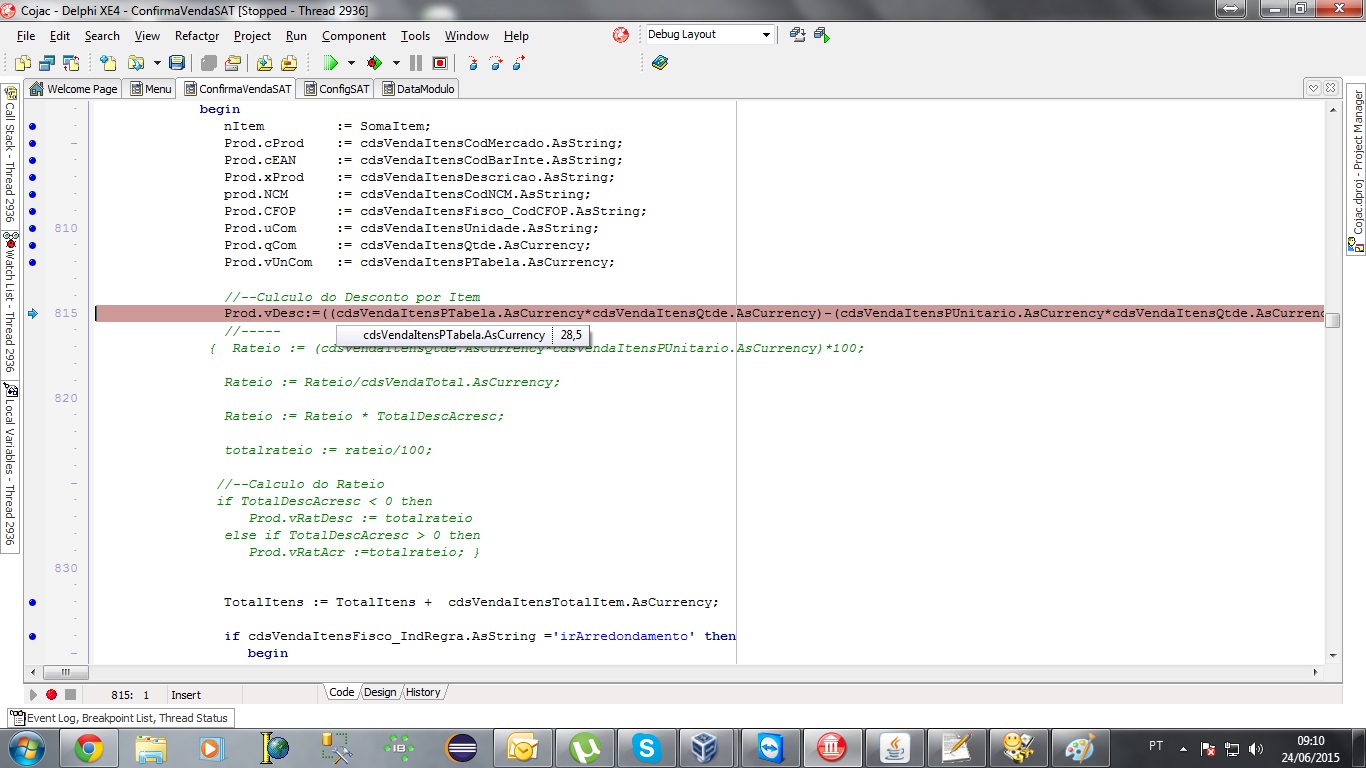The image size is (1366, 768).
Task: Click the Run Until Return debugger icon
Action: click(x=520, y=62)
